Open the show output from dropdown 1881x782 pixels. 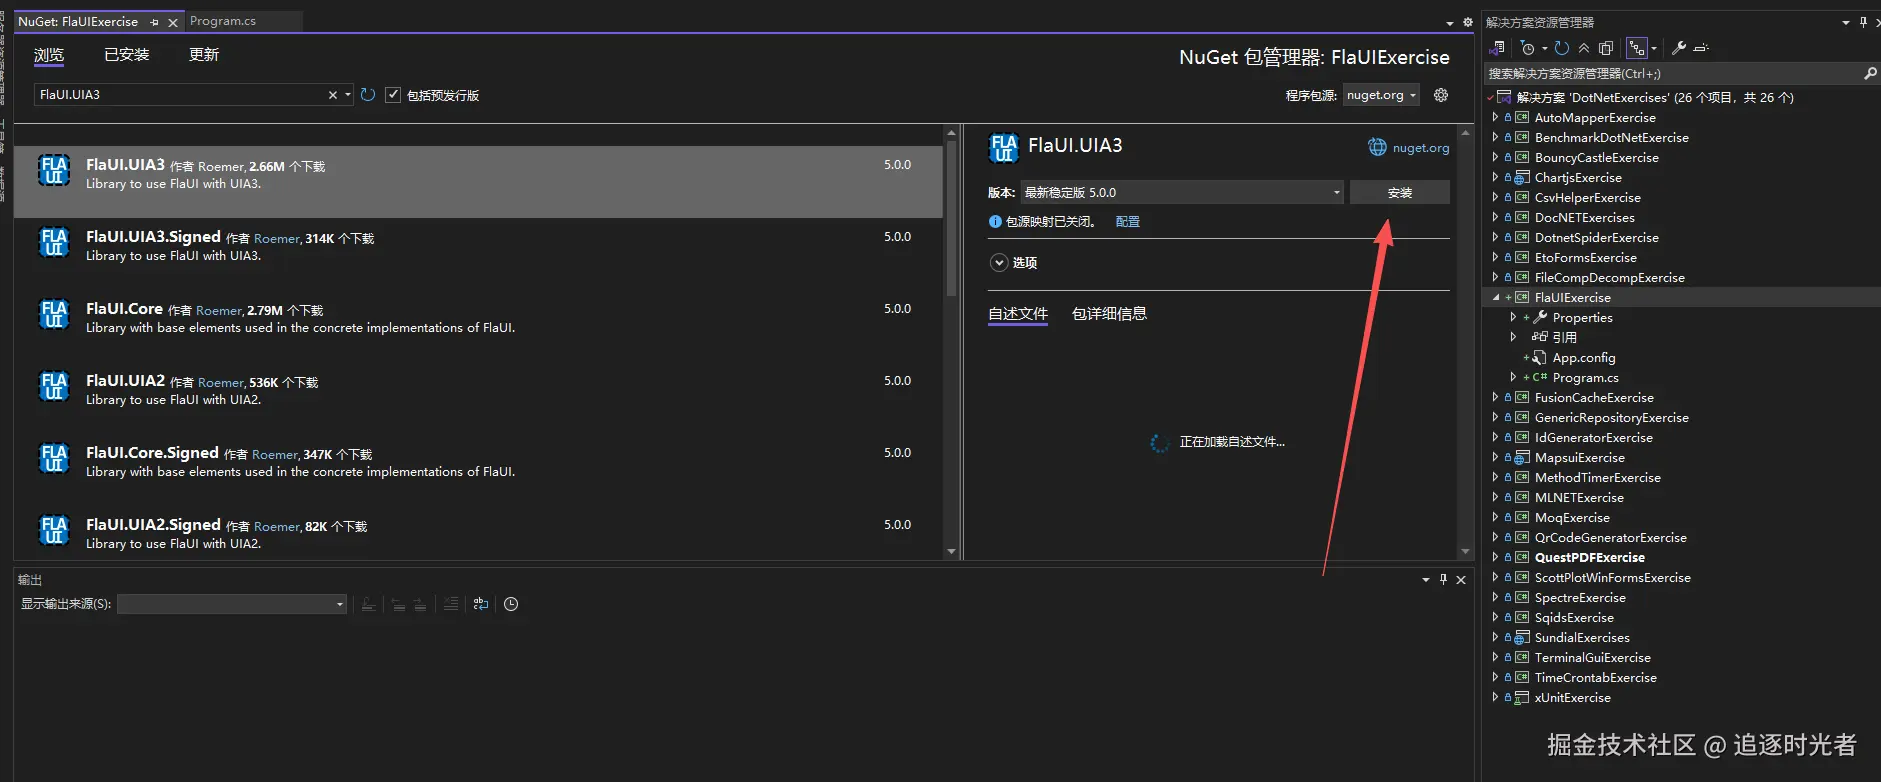click(x=232, y=604)
